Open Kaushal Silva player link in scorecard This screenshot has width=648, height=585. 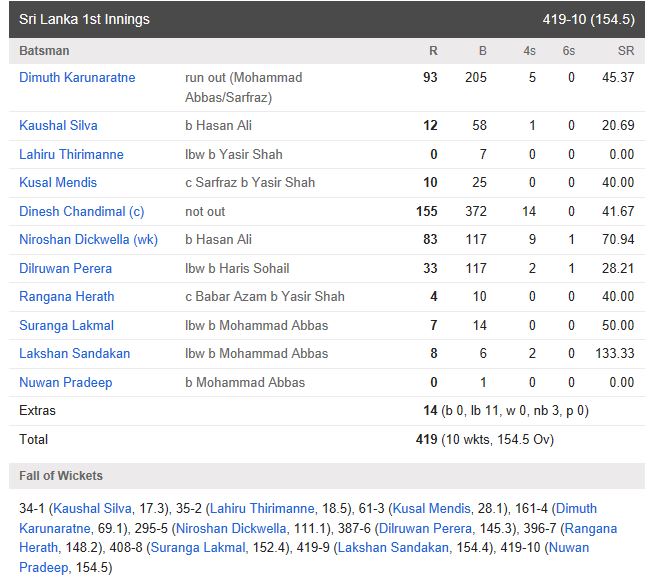pos(58,125)
